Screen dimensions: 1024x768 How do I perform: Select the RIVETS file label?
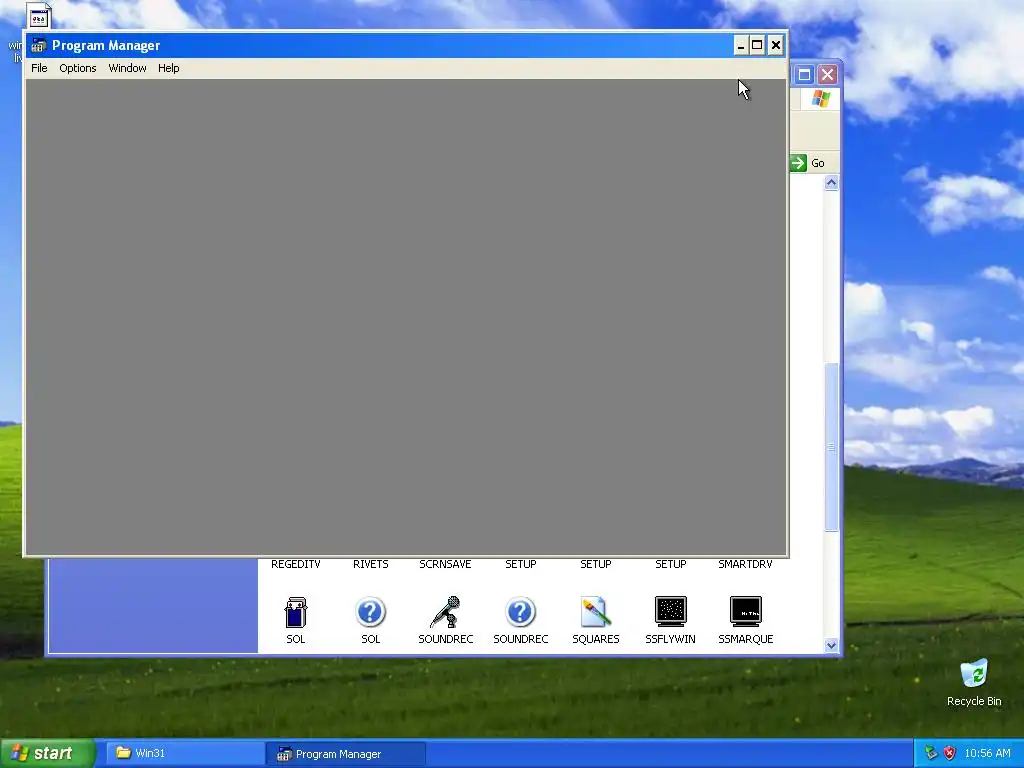click(370, 564)
